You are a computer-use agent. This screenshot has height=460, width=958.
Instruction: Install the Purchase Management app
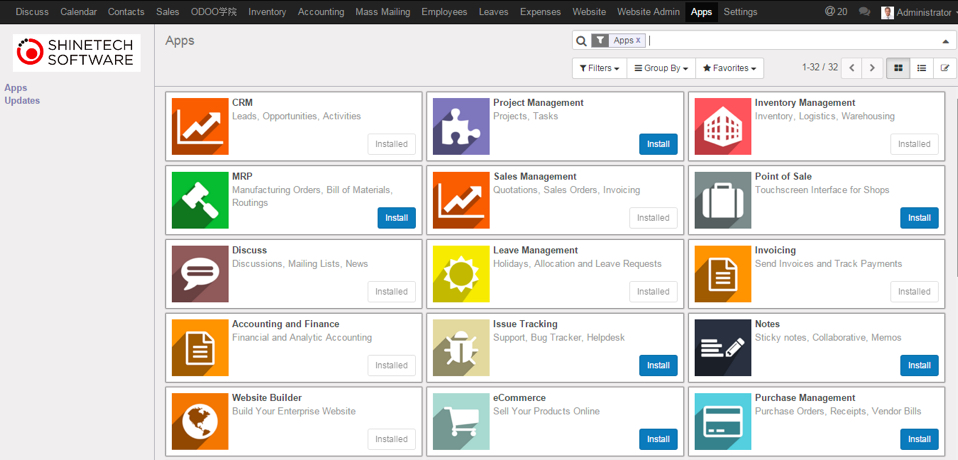(919, 439)
